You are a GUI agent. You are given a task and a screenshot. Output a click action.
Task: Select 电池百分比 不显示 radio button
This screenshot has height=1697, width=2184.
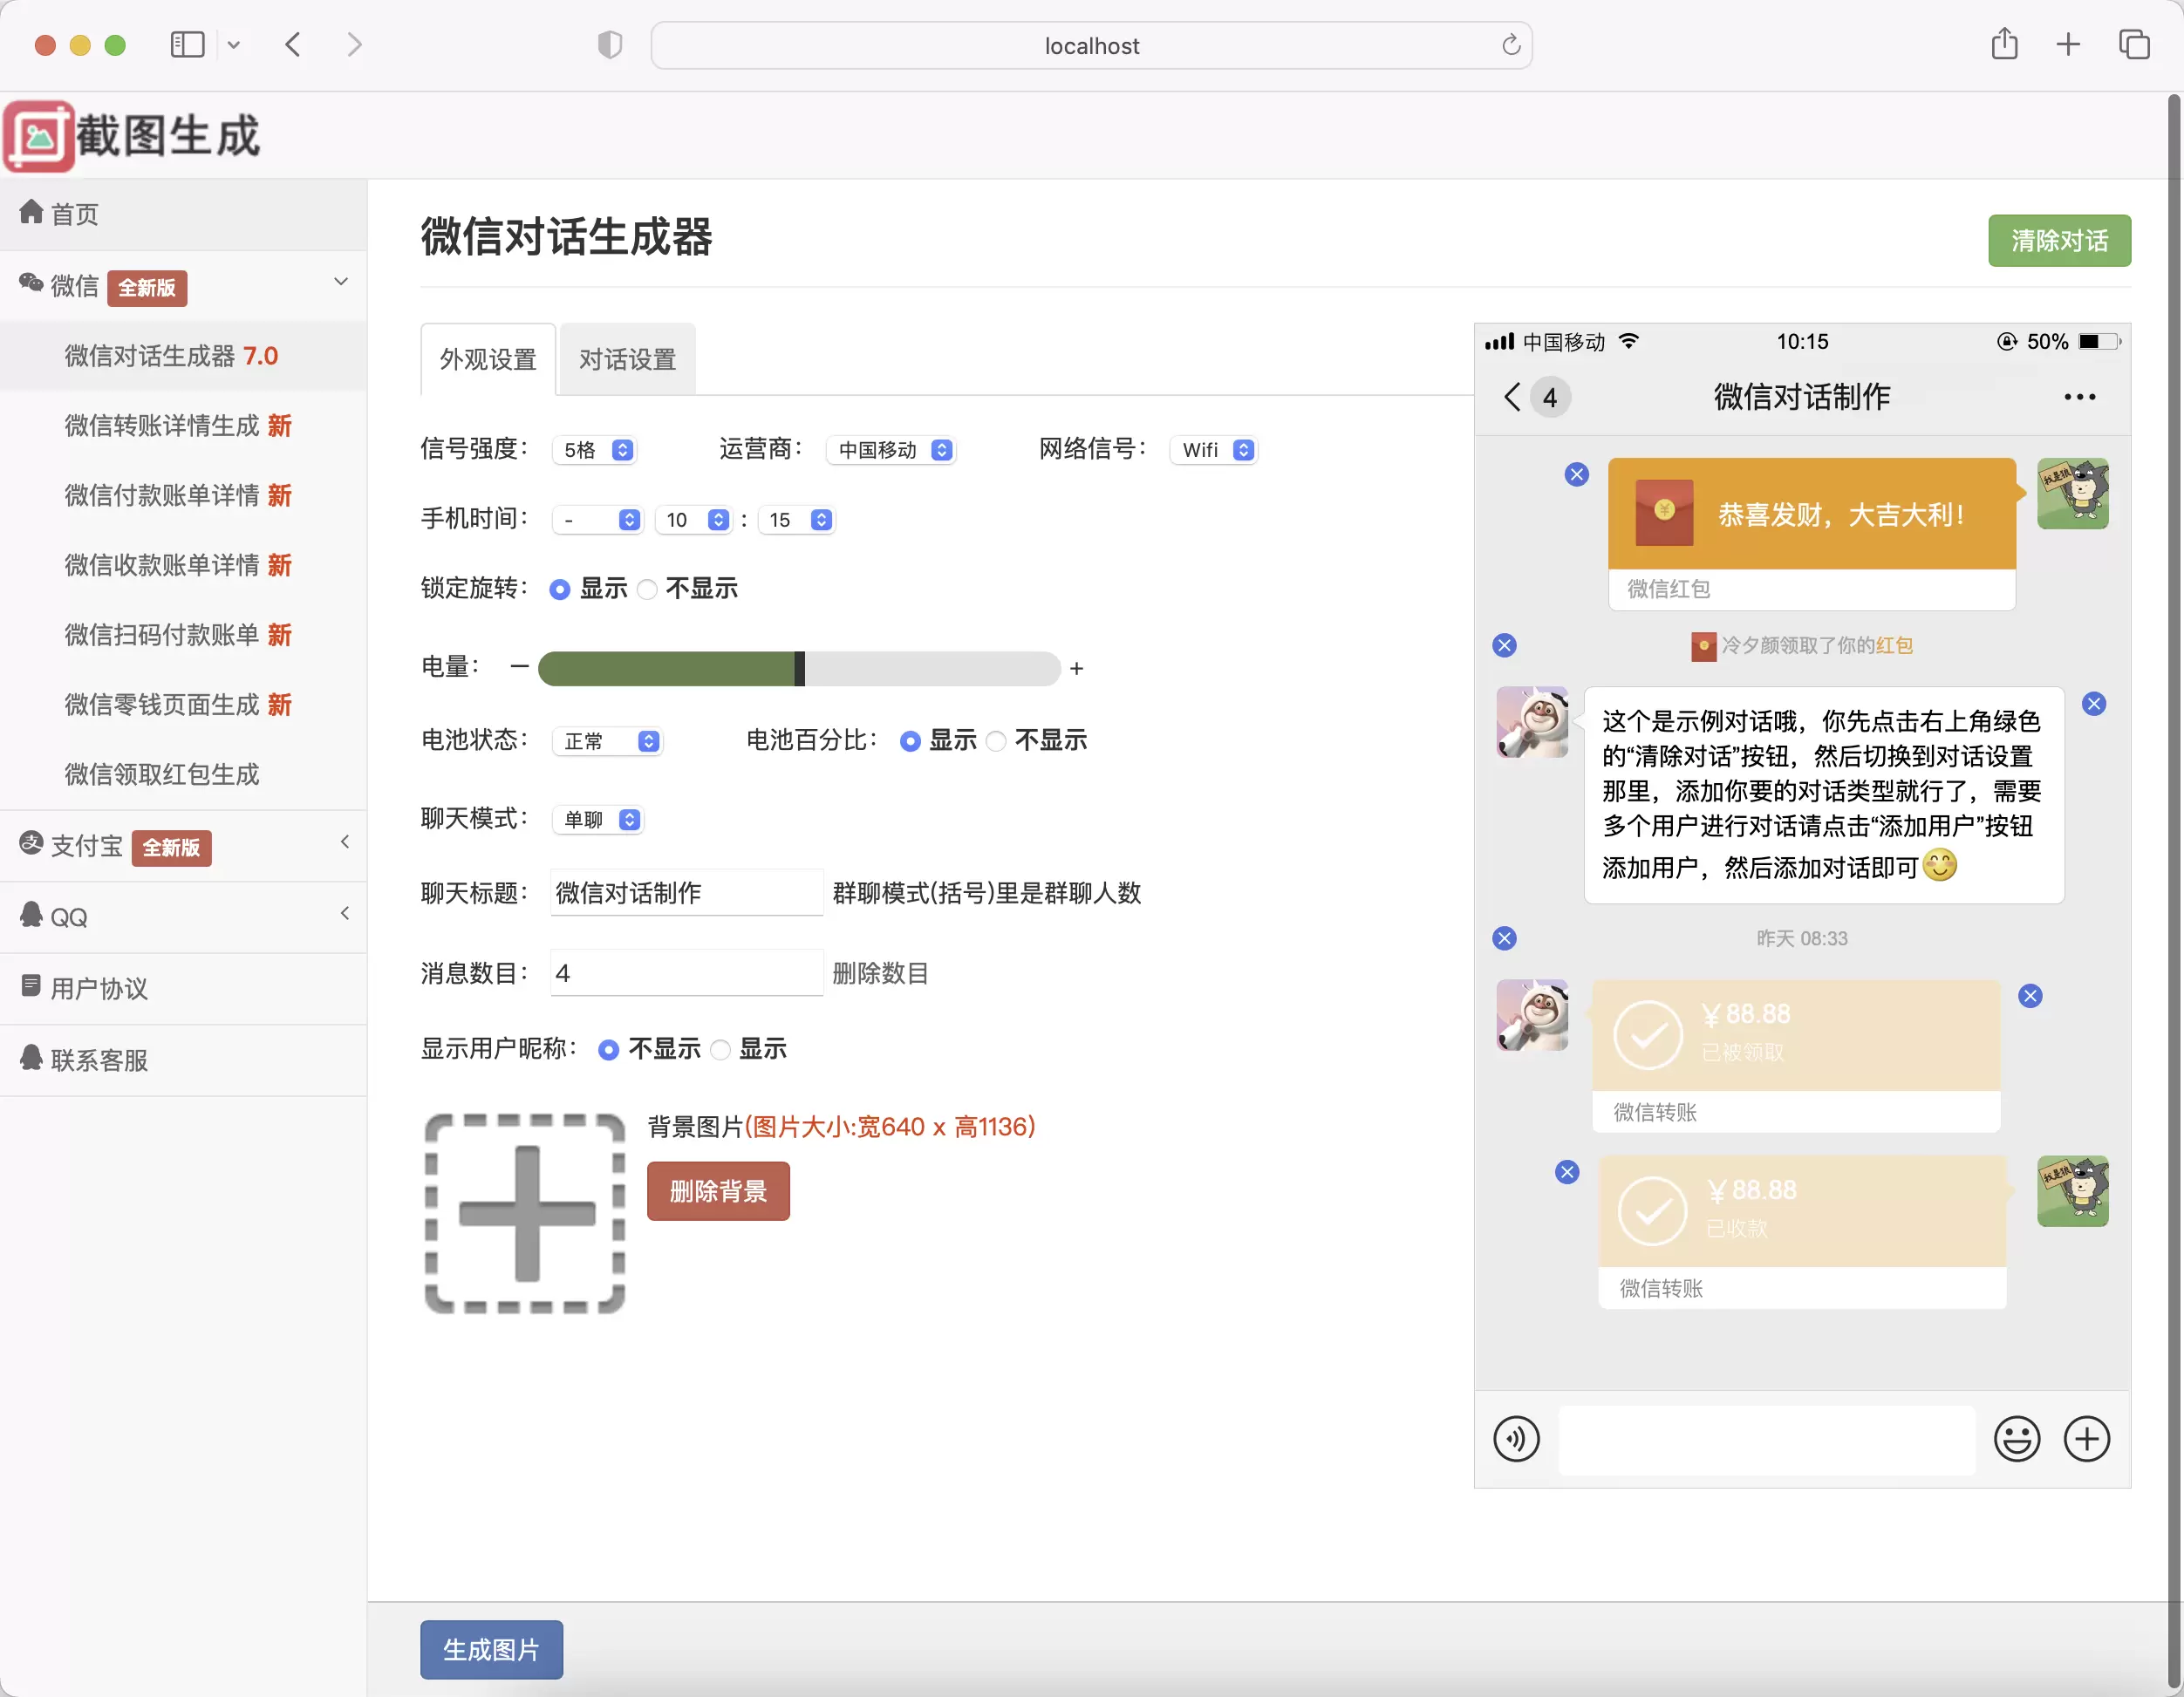(996, 741)
